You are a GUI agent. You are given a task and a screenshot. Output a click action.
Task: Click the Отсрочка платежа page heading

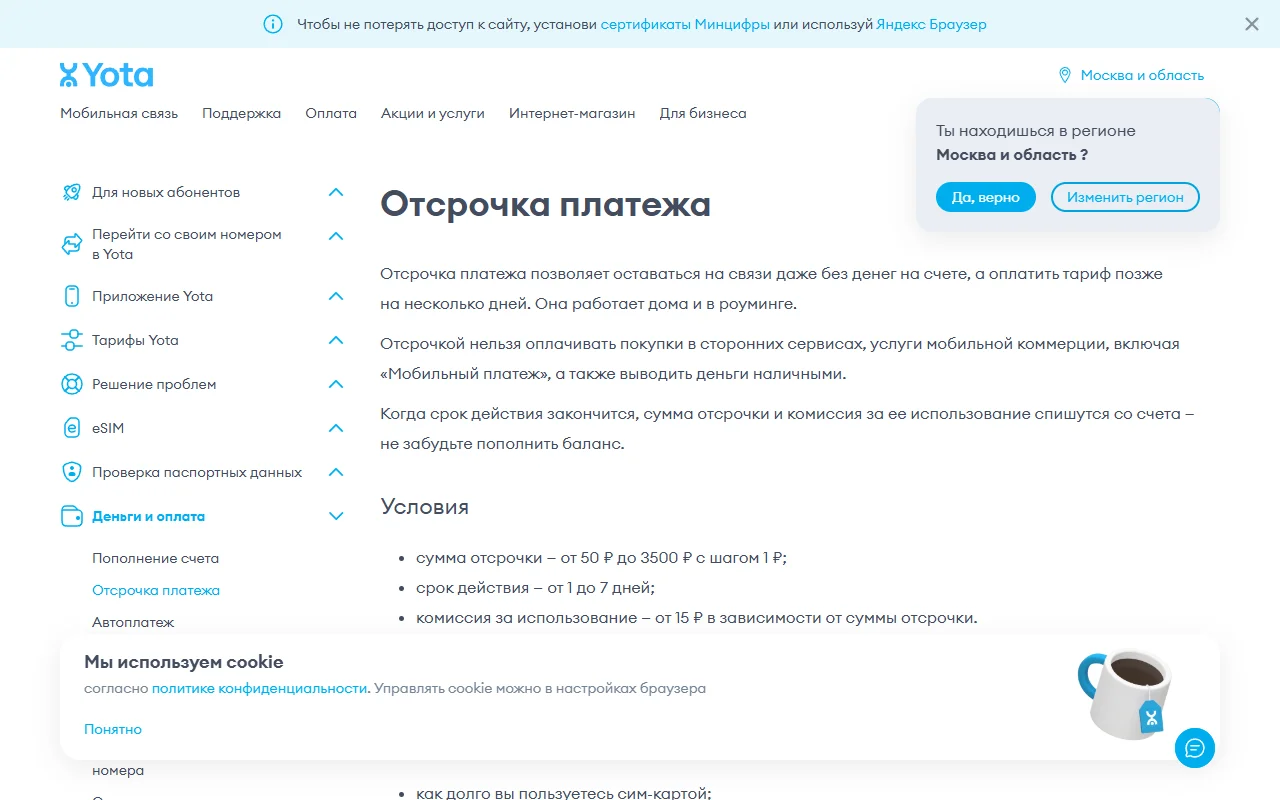pos(545,204)
